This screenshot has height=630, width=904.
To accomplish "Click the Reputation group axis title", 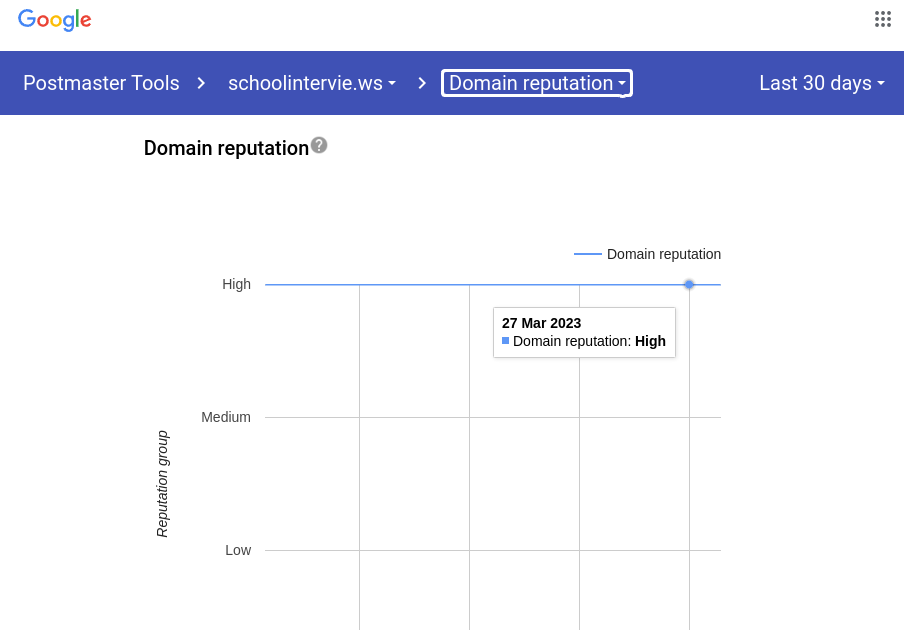I will pyautogui.click(x=162, y=484).
